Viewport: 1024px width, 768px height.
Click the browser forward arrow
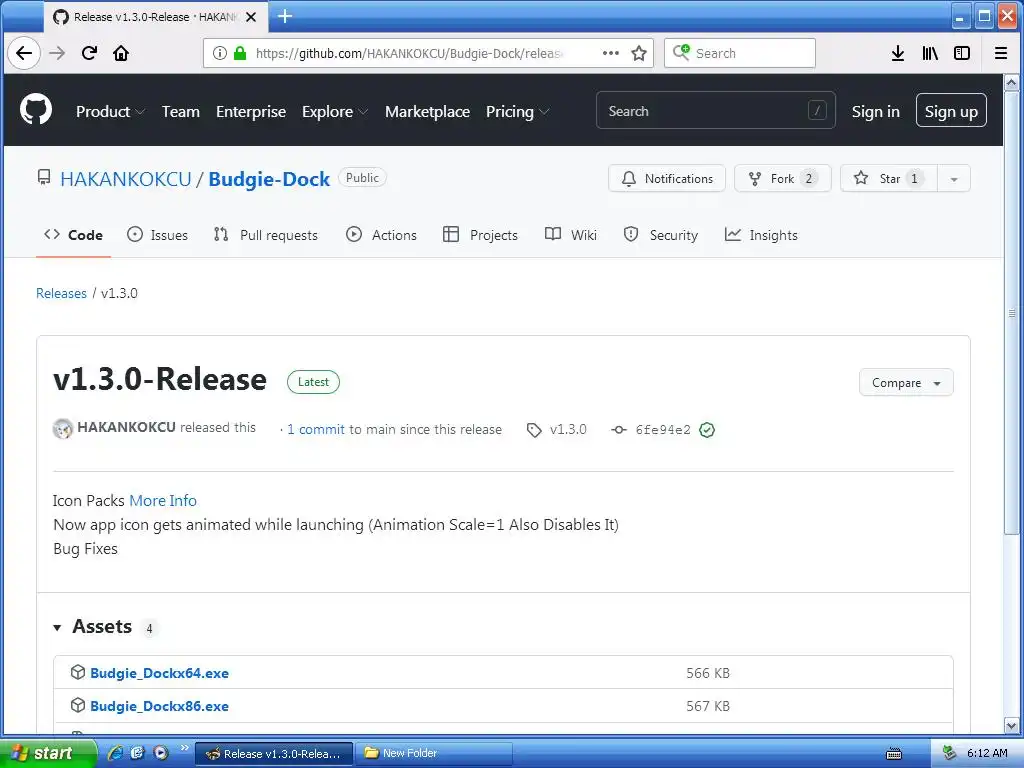pos(57,53)
